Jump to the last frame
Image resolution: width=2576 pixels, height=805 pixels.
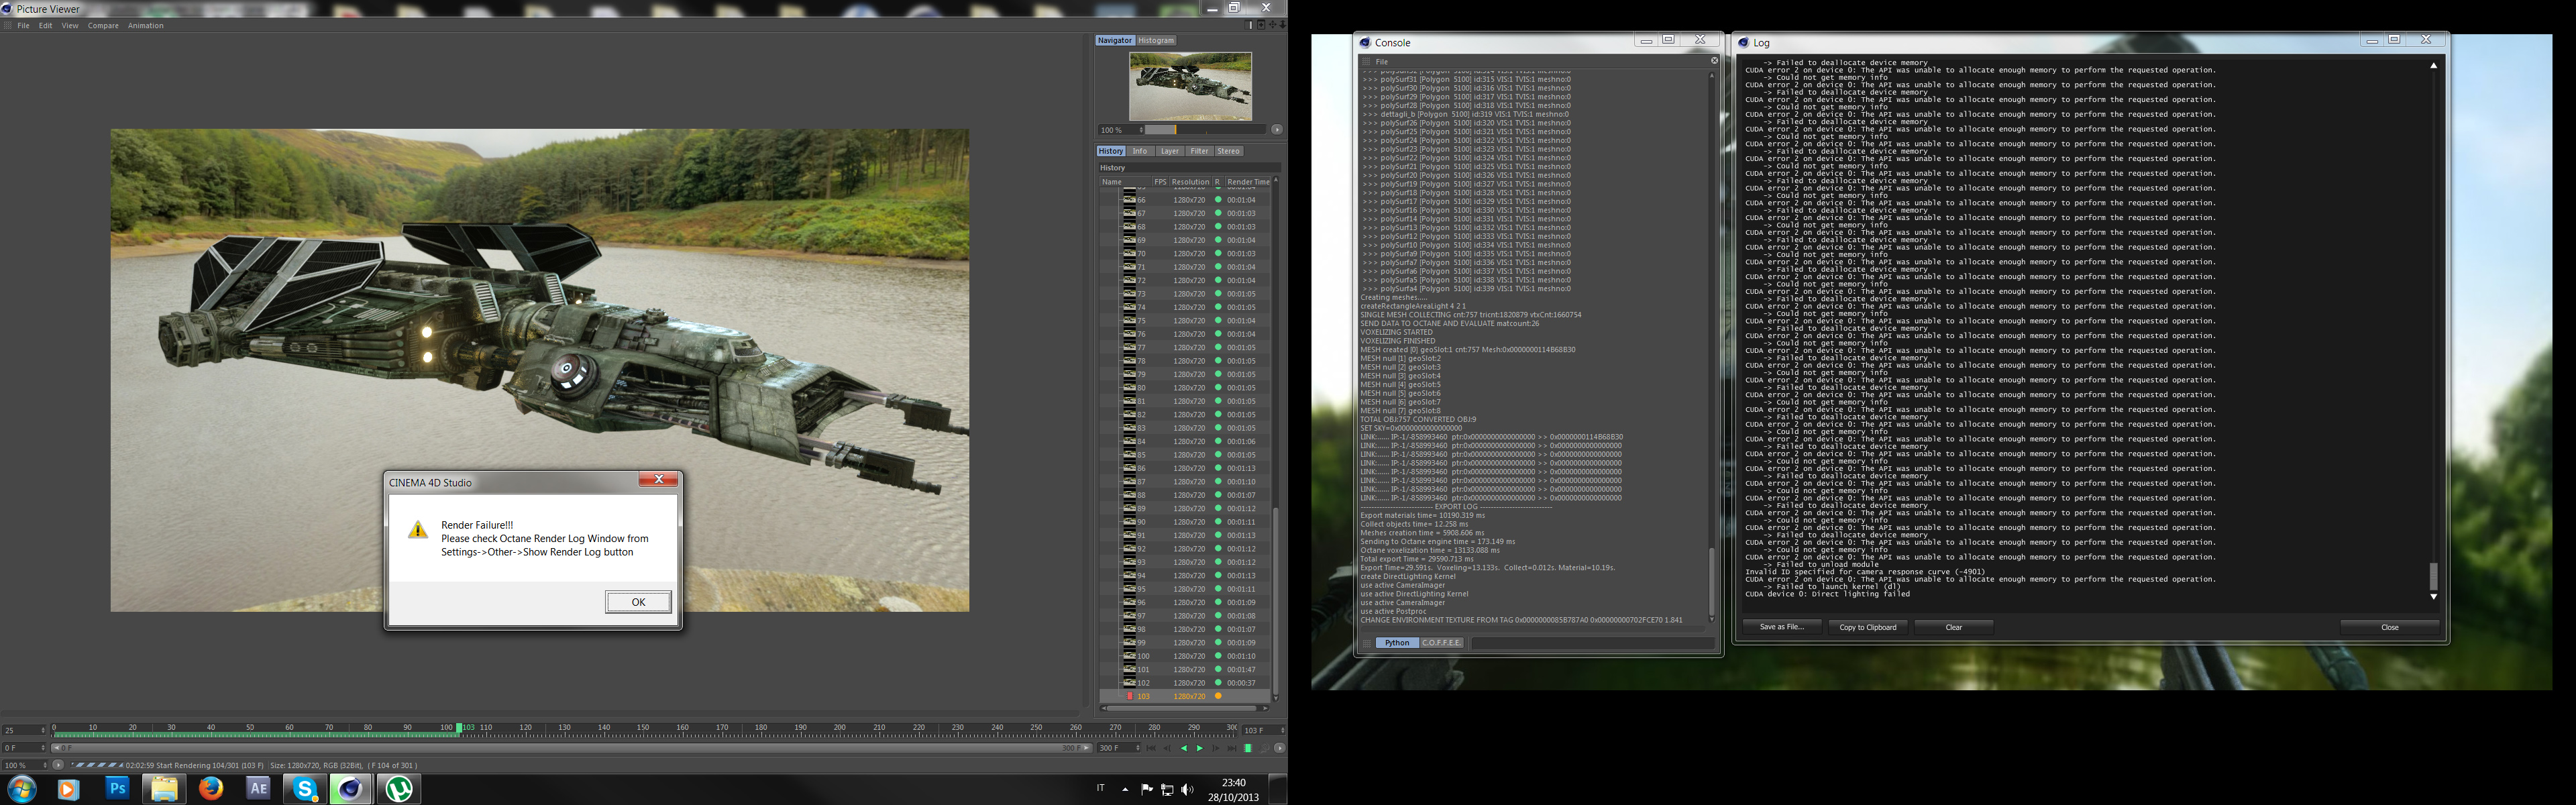1232,748
